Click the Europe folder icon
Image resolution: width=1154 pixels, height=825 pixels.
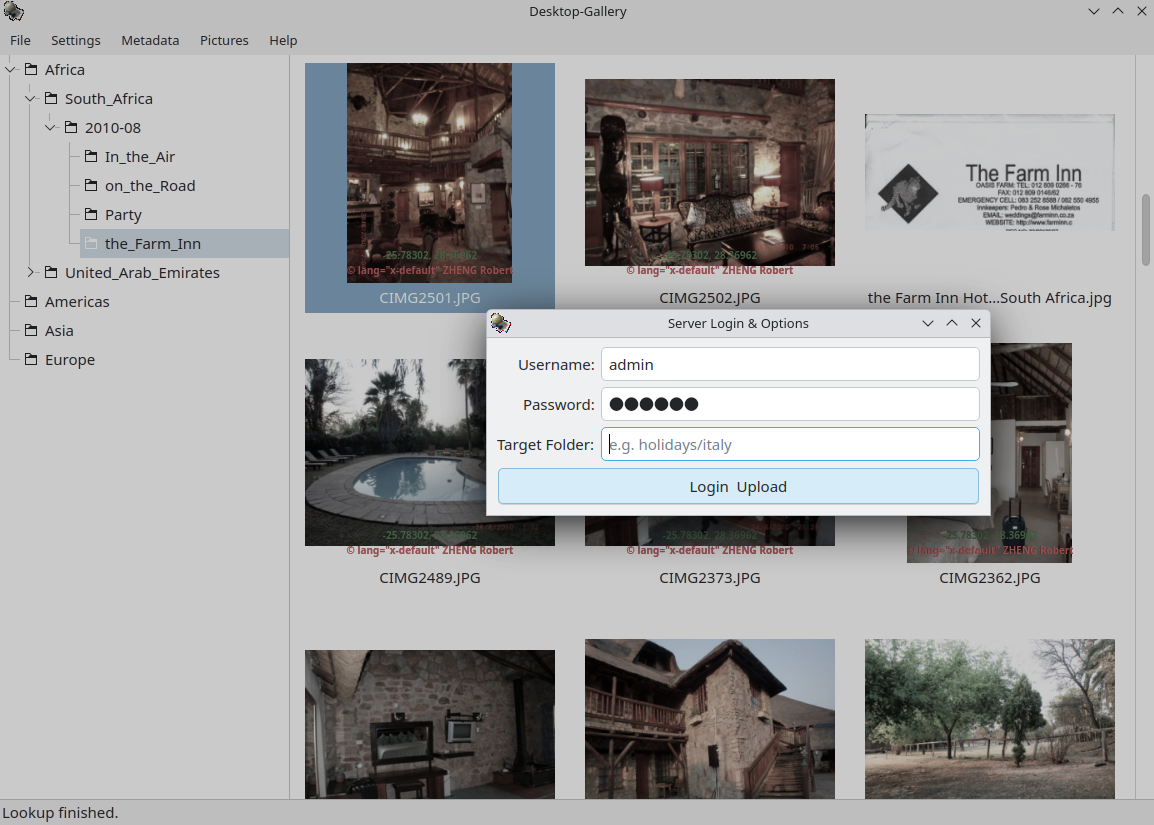31,360
